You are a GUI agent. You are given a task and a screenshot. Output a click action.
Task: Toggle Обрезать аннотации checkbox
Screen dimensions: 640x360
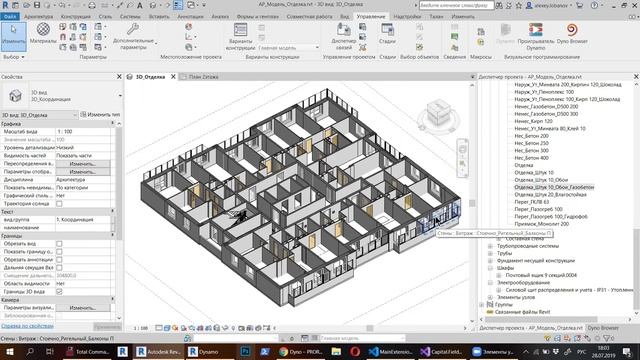(x=59, y=260)
